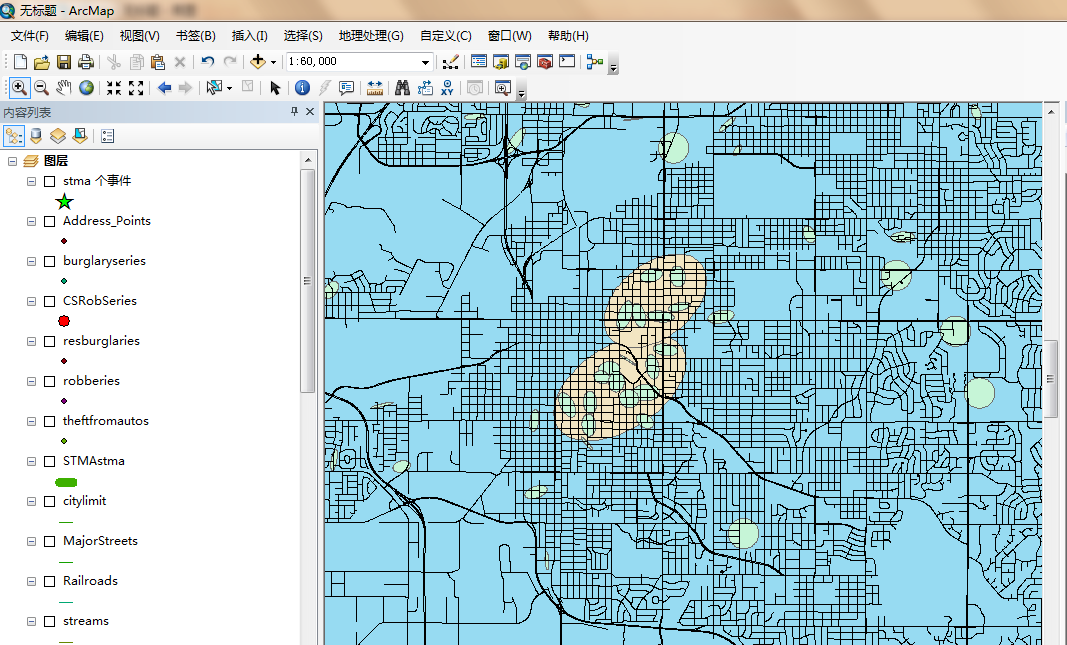Screen dimensions: 1067x645
Task: Open Add Data dropdown arrow
Action: coord(274,62)
